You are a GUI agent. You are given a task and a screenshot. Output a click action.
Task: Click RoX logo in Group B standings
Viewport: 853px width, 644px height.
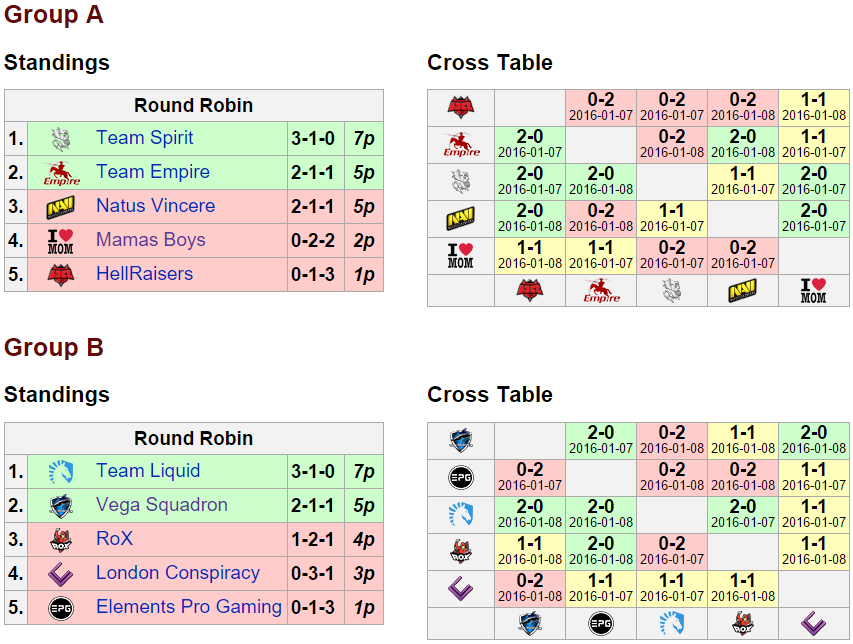coord(61,539)
